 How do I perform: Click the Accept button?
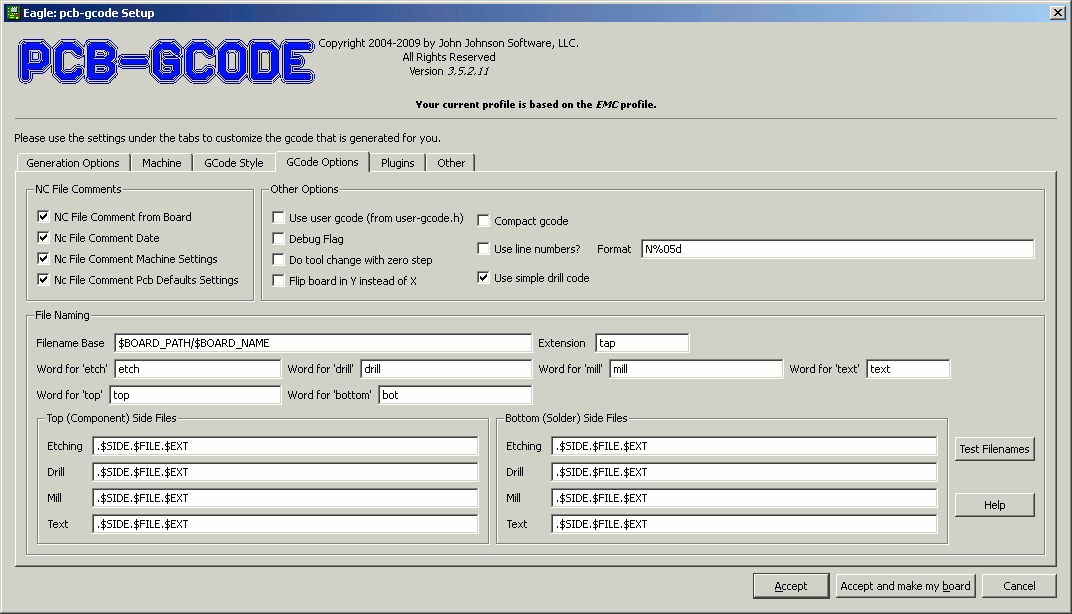click(791, 586)
